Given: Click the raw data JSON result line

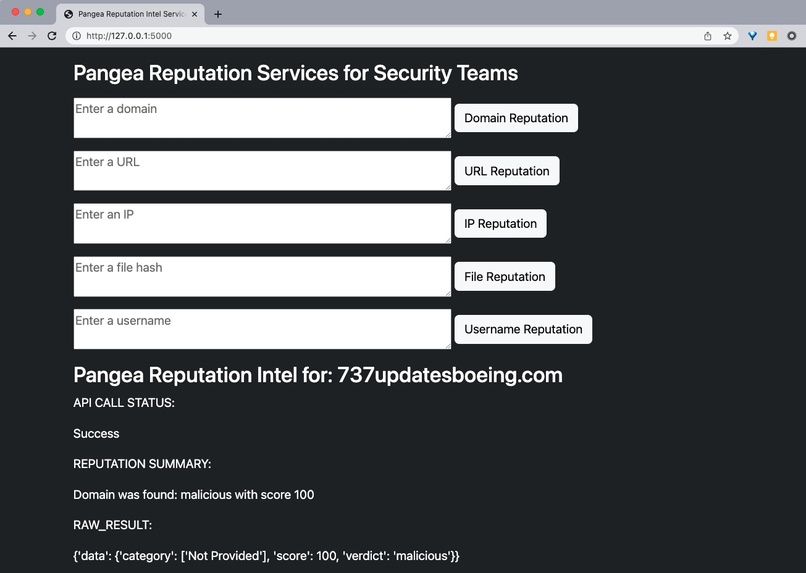Looking at the screenshot, I should tap(266, 556).
